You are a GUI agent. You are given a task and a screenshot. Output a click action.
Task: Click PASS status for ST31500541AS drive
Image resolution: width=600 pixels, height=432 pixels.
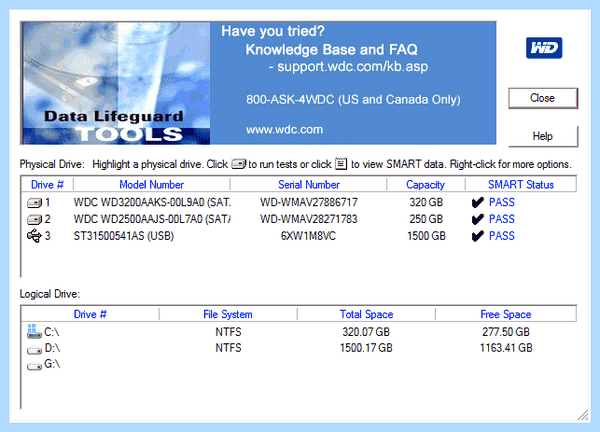(x=502, y=236)
